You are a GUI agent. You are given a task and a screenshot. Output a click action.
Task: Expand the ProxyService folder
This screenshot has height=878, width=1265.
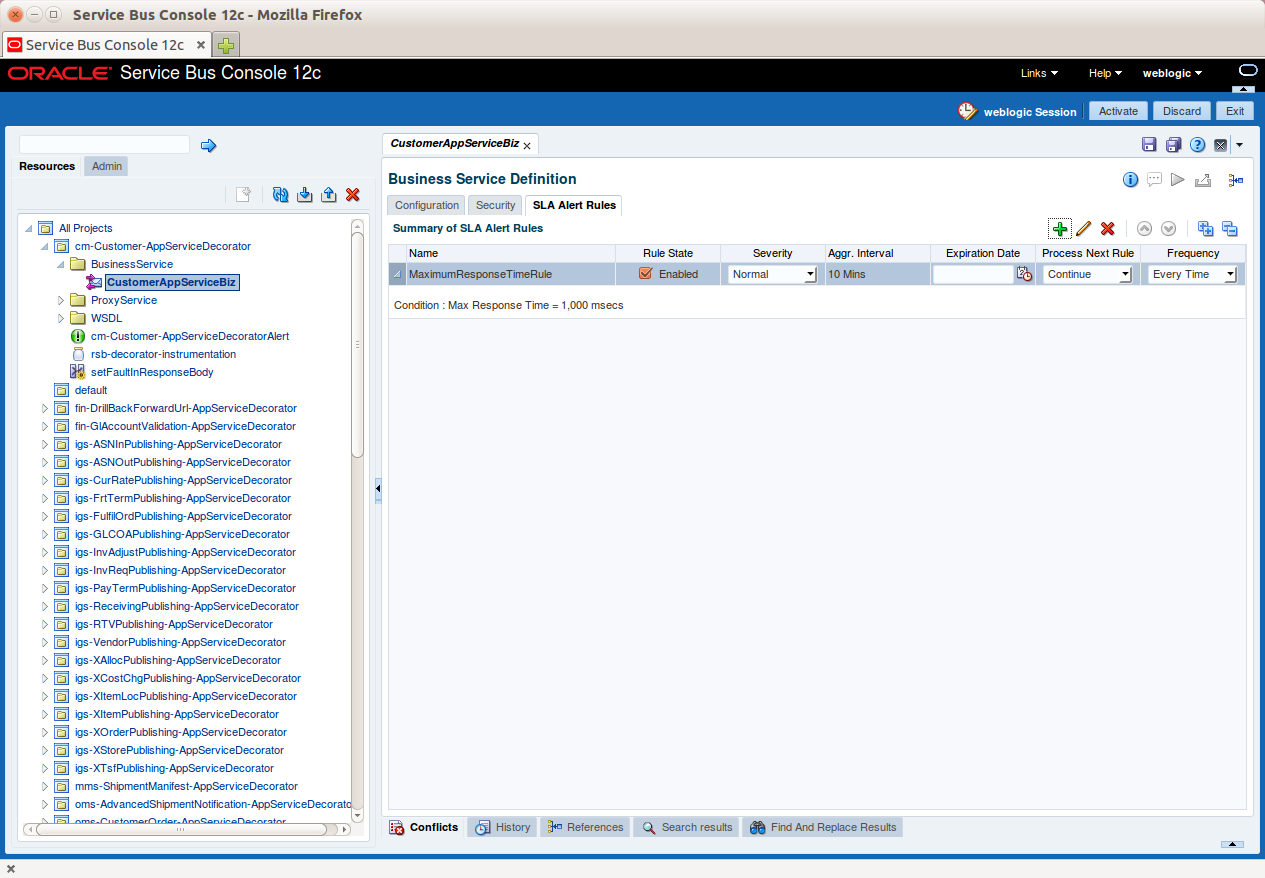pos(60,300)
